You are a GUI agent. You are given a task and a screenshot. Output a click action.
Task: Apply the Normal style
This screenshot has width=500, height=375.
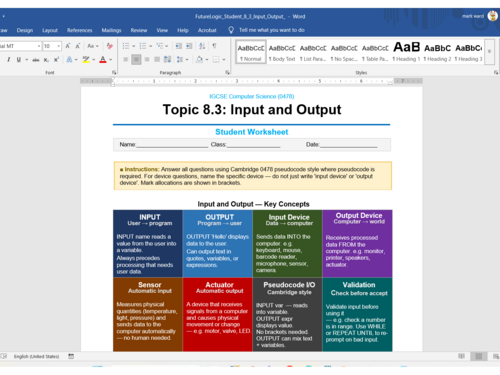click(251, 52)
